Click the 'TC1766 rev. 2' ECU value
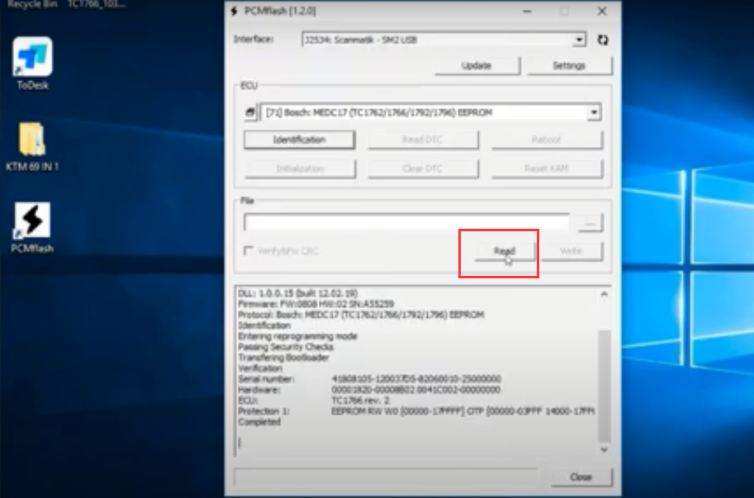 click(361, 400)
